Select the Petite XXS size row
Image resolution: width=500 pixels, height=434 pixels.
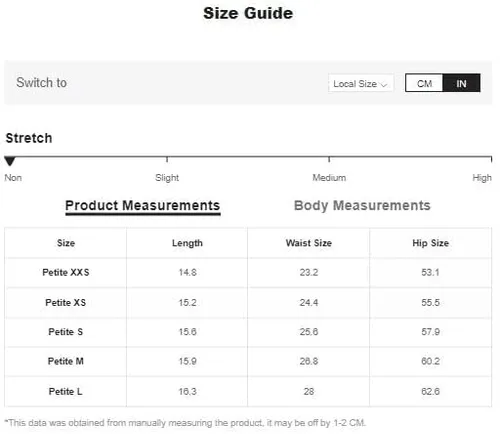248,273
